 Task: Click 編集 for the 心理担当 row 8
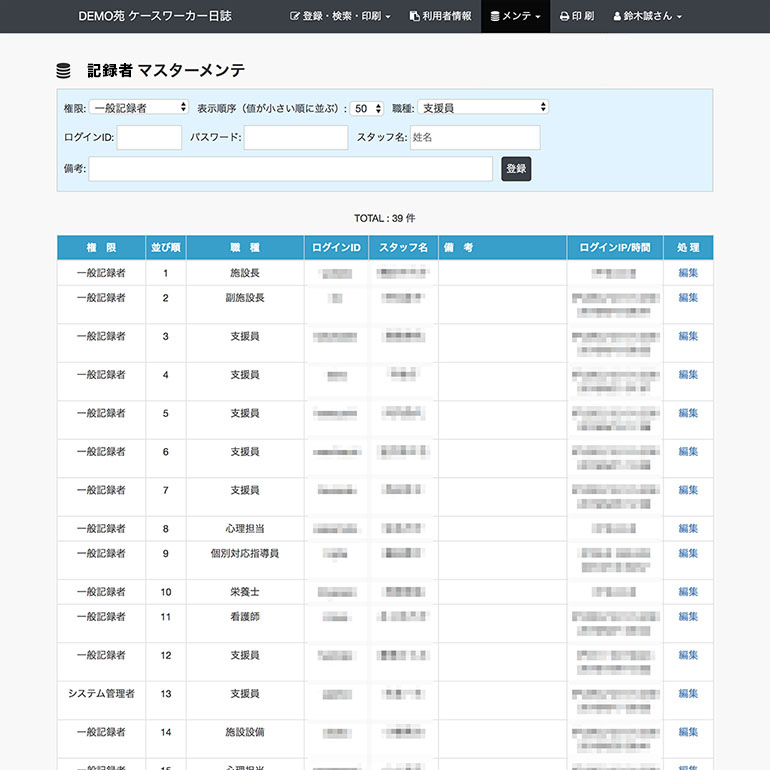click(688, 529)
